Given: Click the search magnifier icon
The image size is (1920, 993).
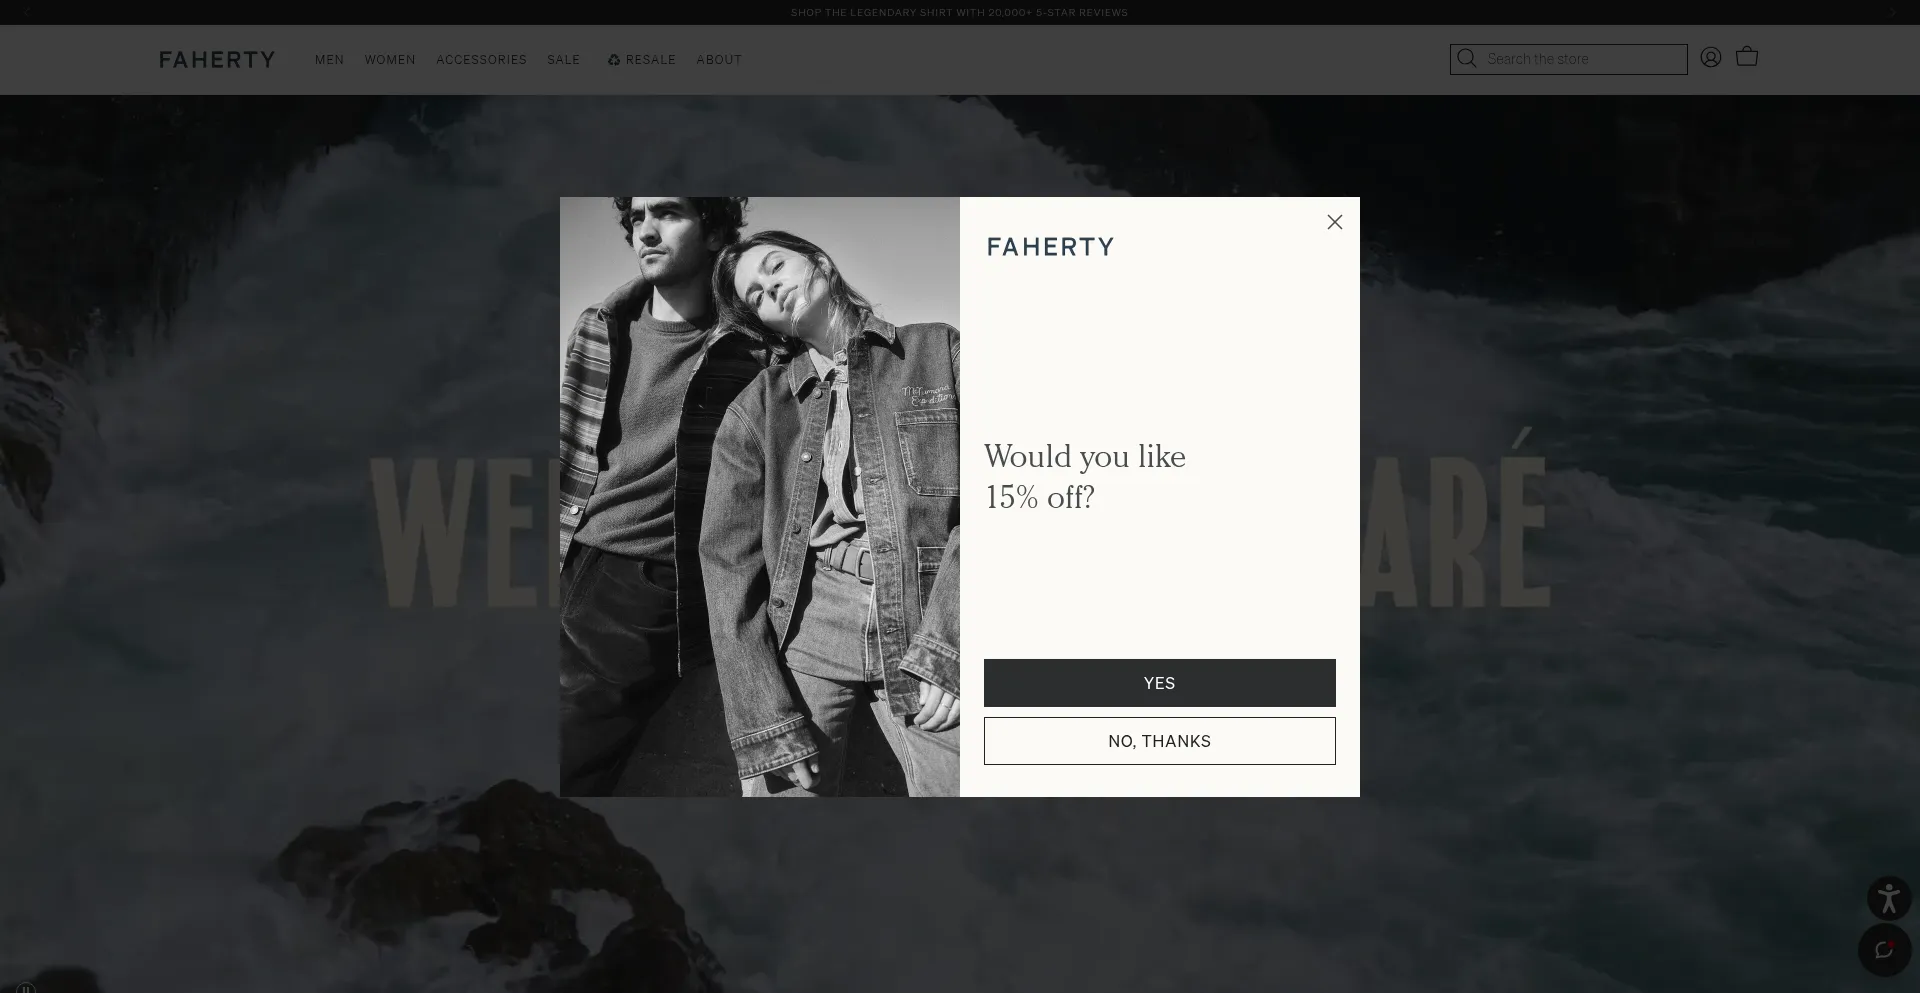Looking at the screenshot, I should coord(1466,59).
